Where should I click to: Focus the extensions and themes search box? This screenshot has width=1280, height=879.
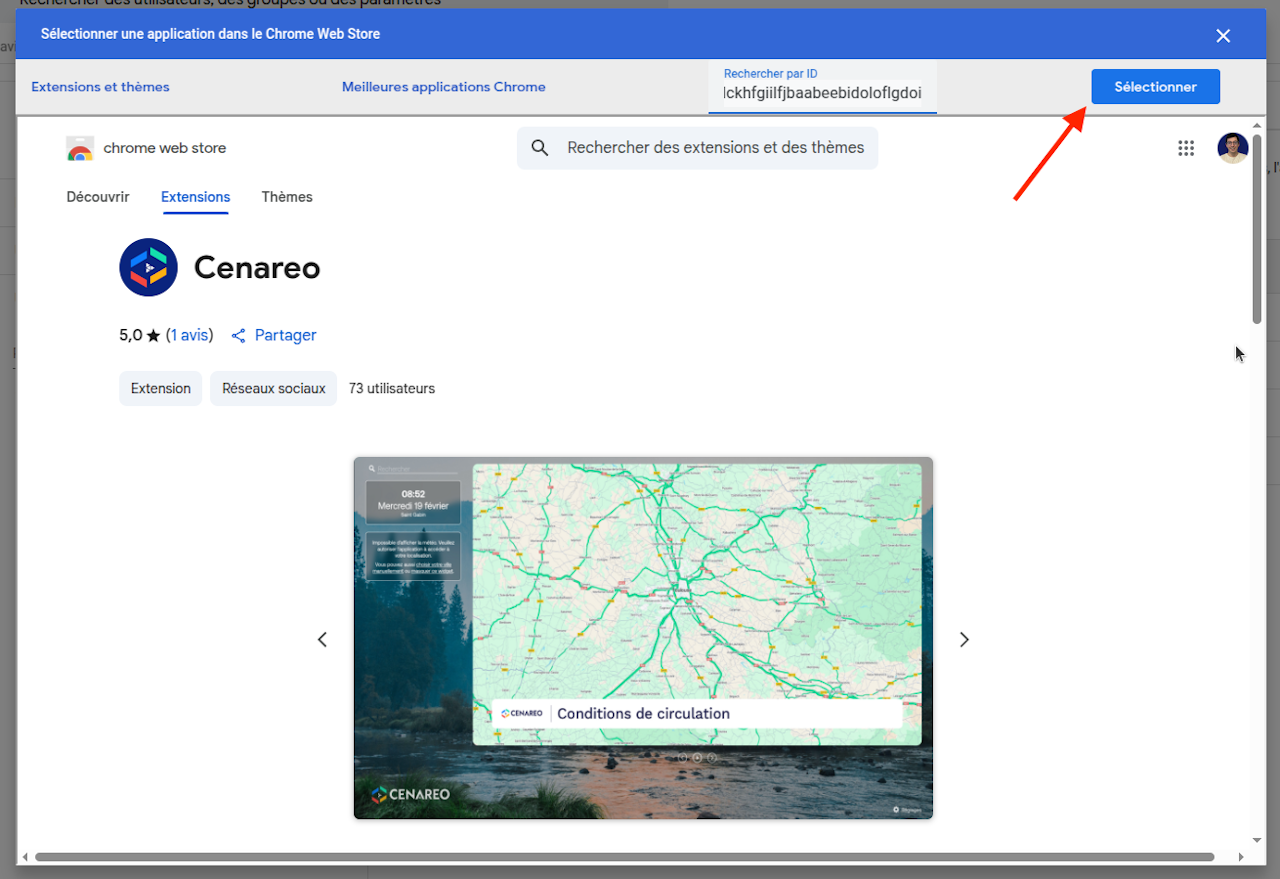(x=714, y=148)
